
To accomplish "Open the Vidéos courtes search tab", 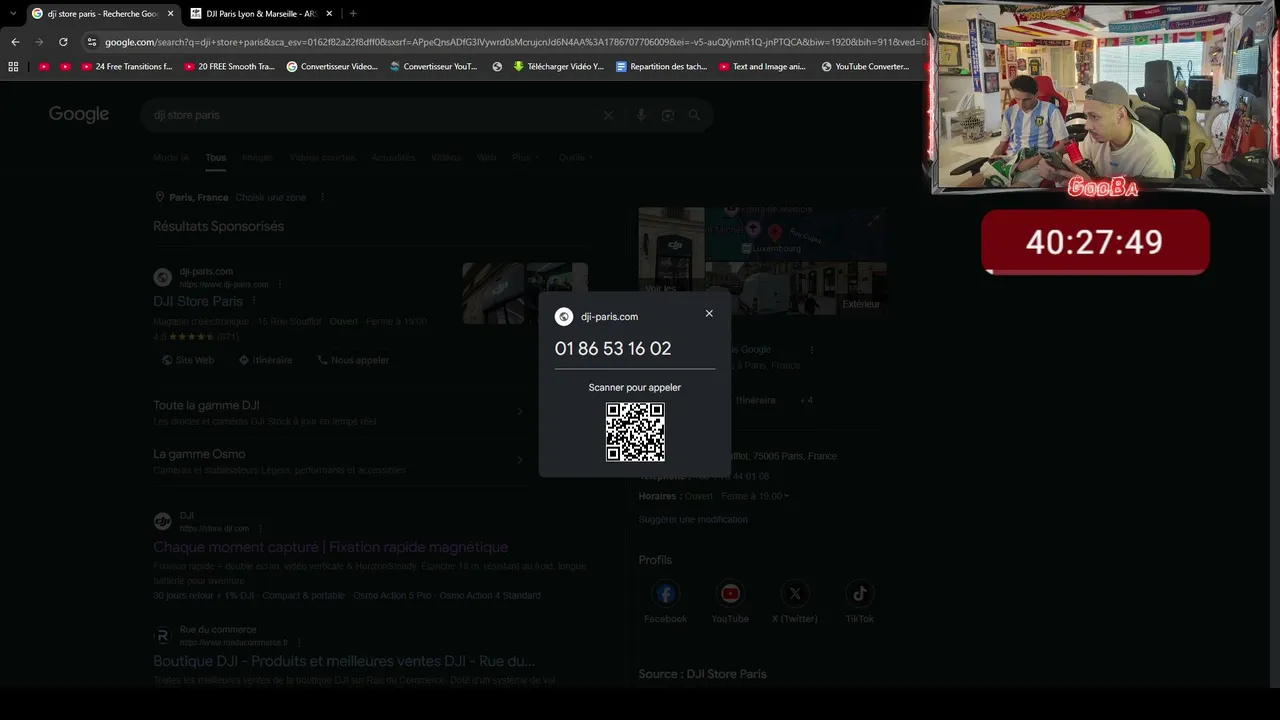I will tap(322, 157).
